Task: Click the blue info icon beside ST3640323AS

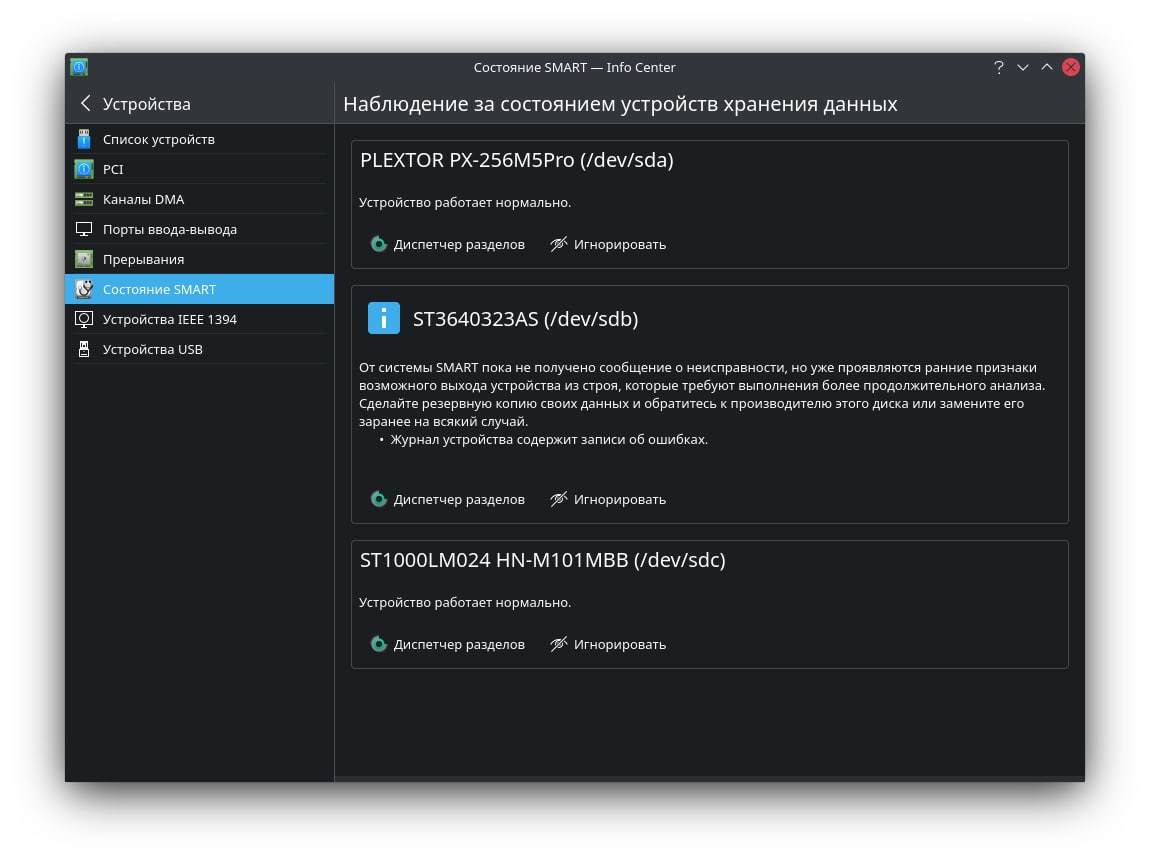Action: (x=384, y=318)
